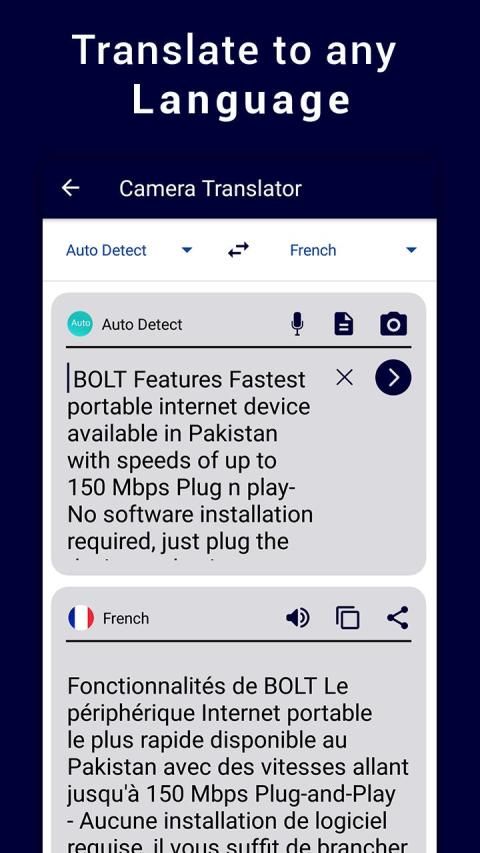480x853 pixels.
Task: Click inside the BOLT Features input text
Action: [x=190, y=460]
